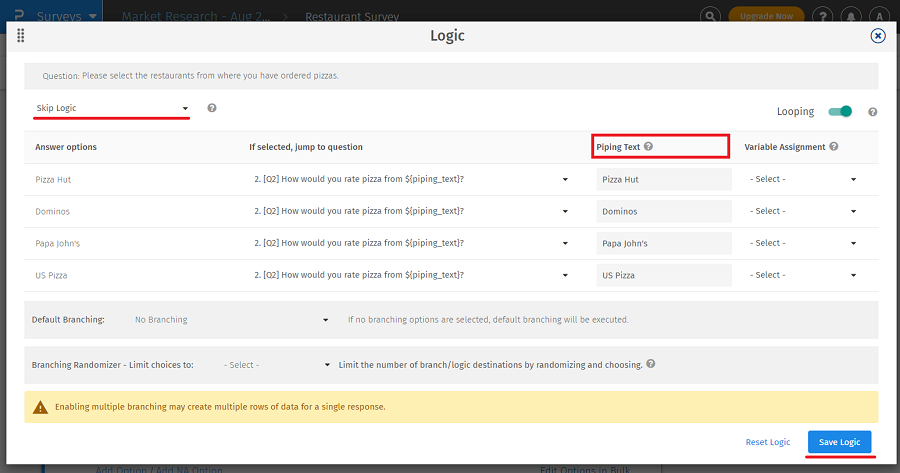Open the Skip Logic type dropdown
The width and height of the screenshot is (900, 473).
(111, 108)
